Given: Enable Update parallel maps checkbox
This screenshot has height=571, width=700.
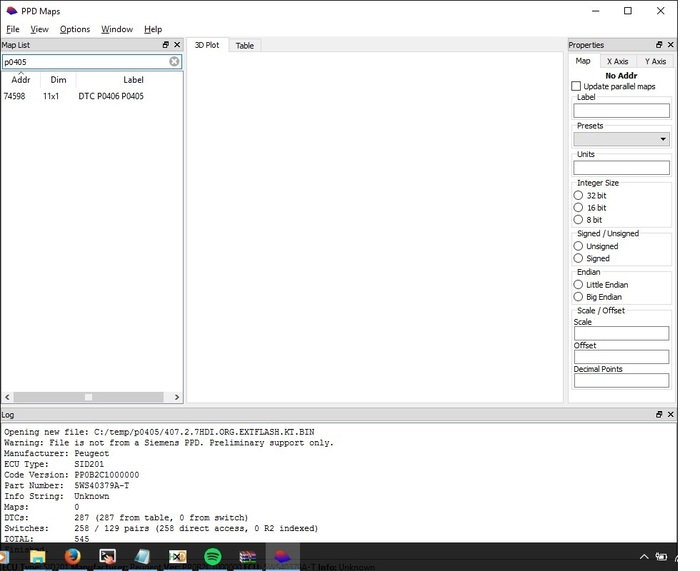Looking at the screenshot, I should pyautogui.click(x=577, y=87).
